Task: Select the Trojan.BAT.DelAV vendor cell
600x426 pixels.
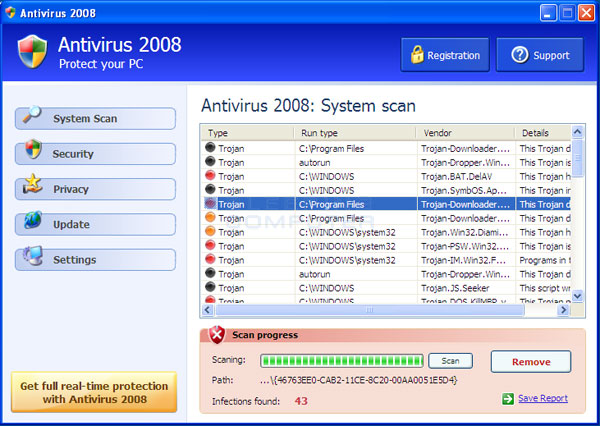Action: pyautogui.click(x=466, y=176)
